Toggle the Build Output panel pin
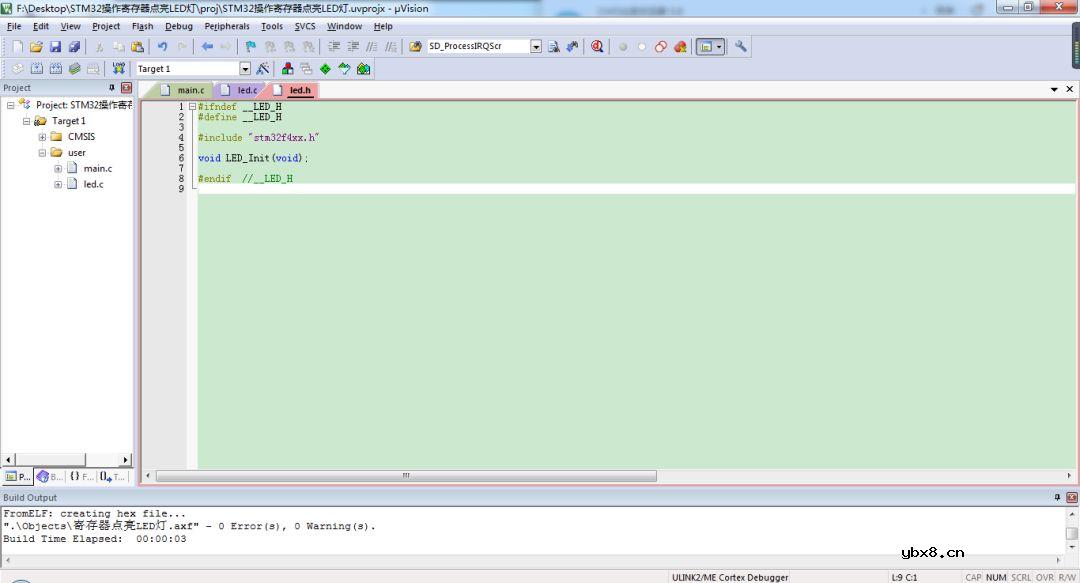1080x583 pixels. (x=1057, y=497)
